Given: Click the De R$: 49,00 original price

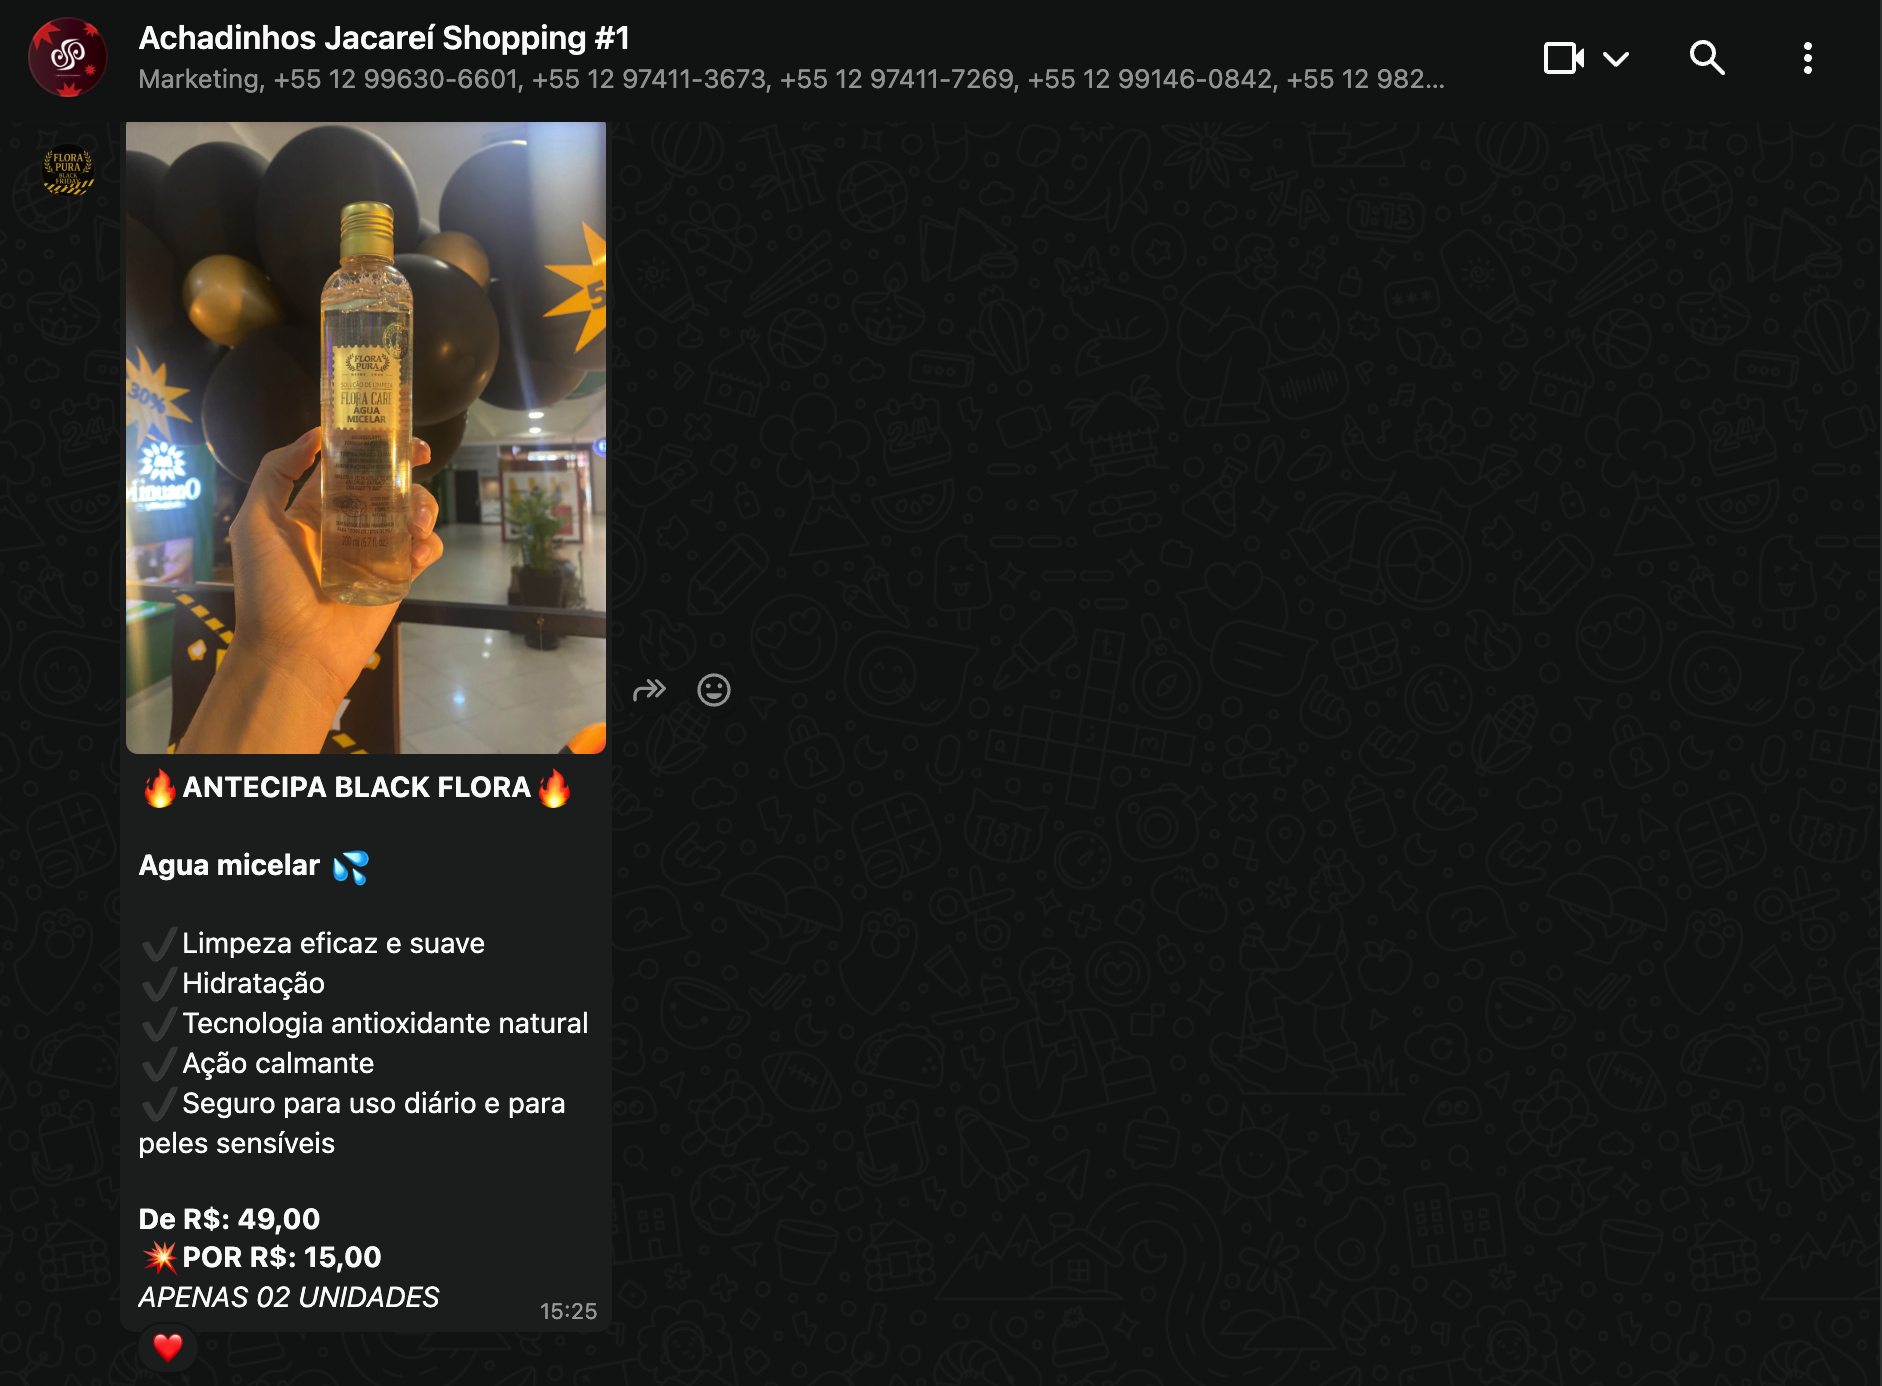Looking at the screenshot, I should click(229, 1219).
